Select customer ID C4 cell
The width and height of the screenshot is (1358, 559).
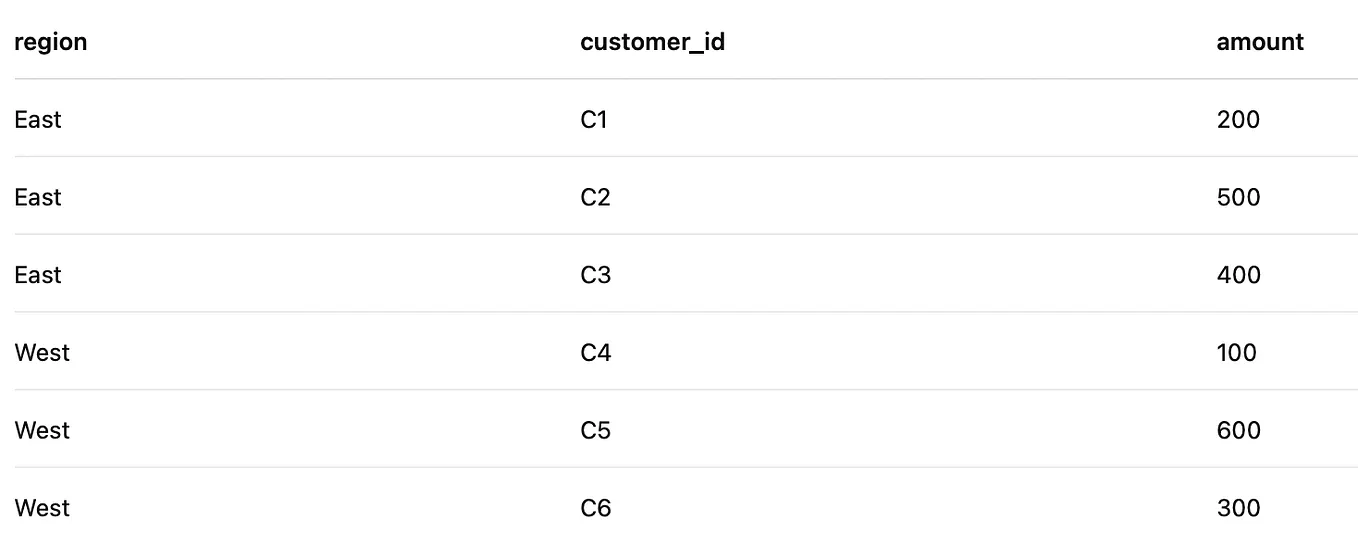pyautogui.click(x=596, y=353)
